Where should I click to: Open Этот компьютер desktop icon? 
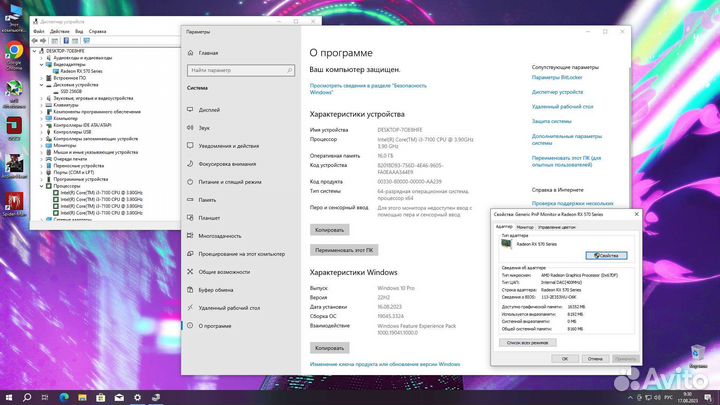click(x=14, y=18)
